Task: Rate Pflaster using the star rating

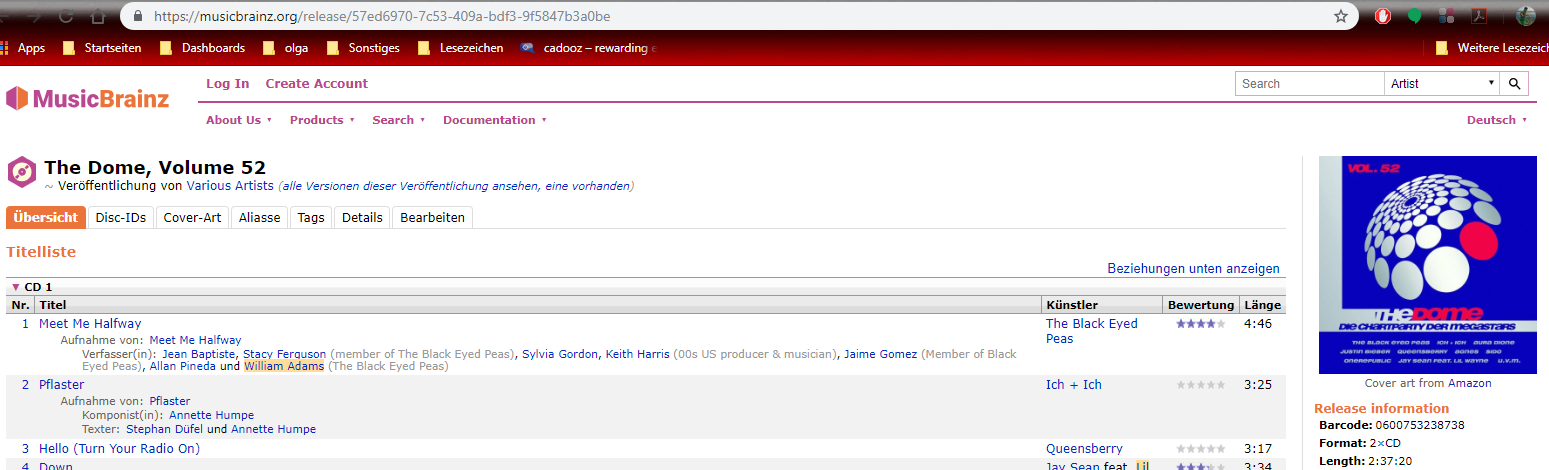Action: [x=1200, y=385]
